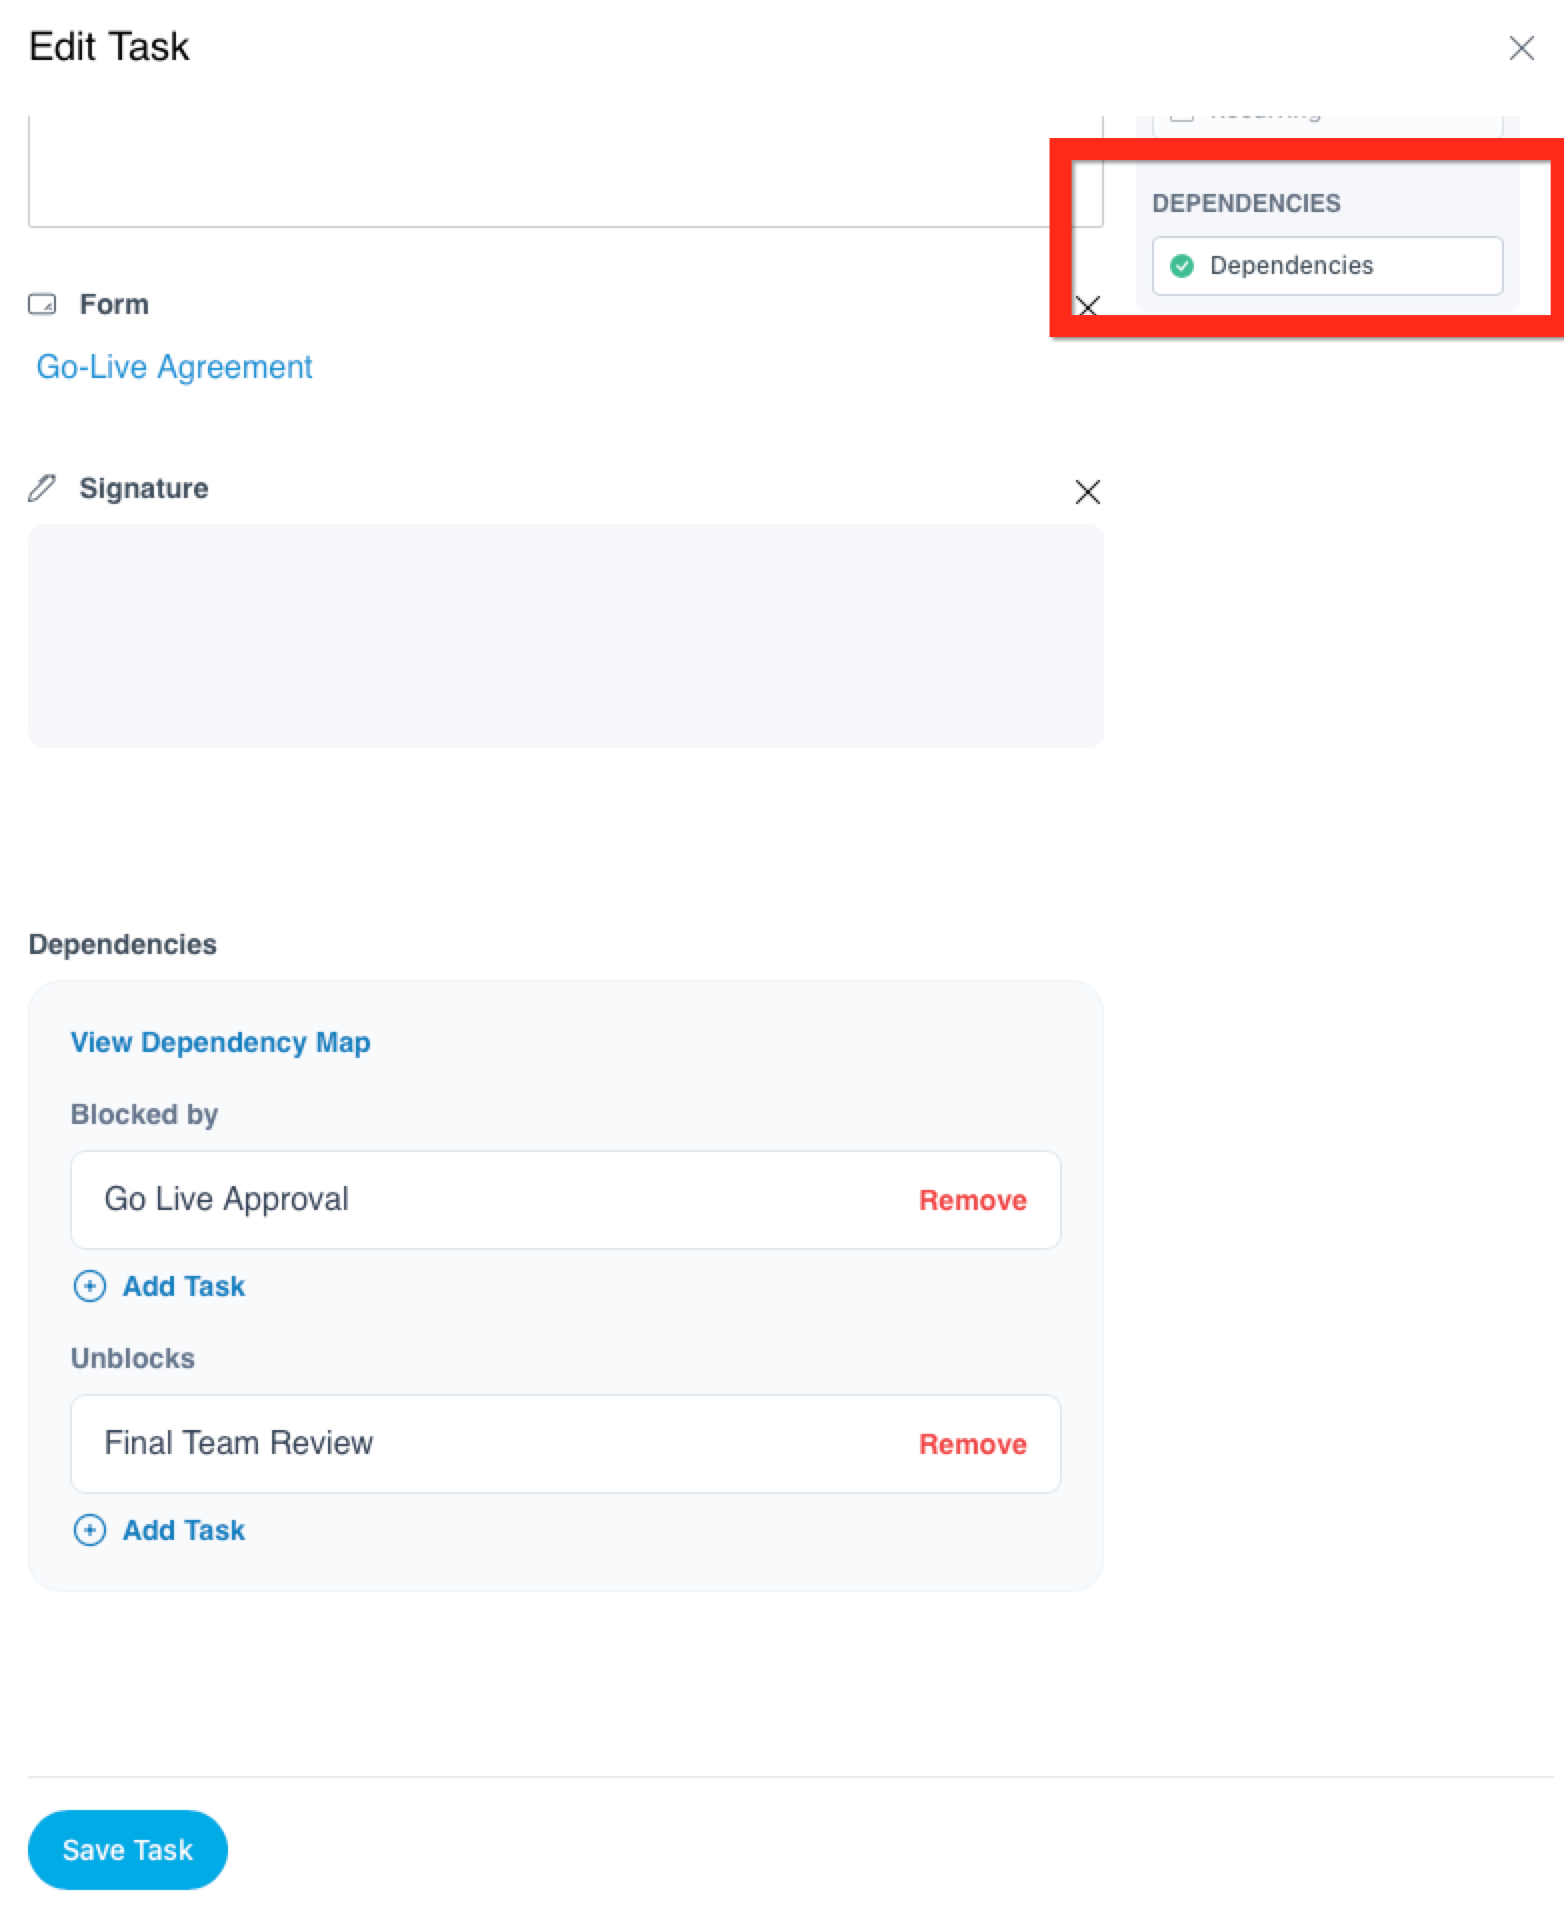Open View Dependency Map
This screenshot has width=1564, height=1924.
[x=220, y=1042]
